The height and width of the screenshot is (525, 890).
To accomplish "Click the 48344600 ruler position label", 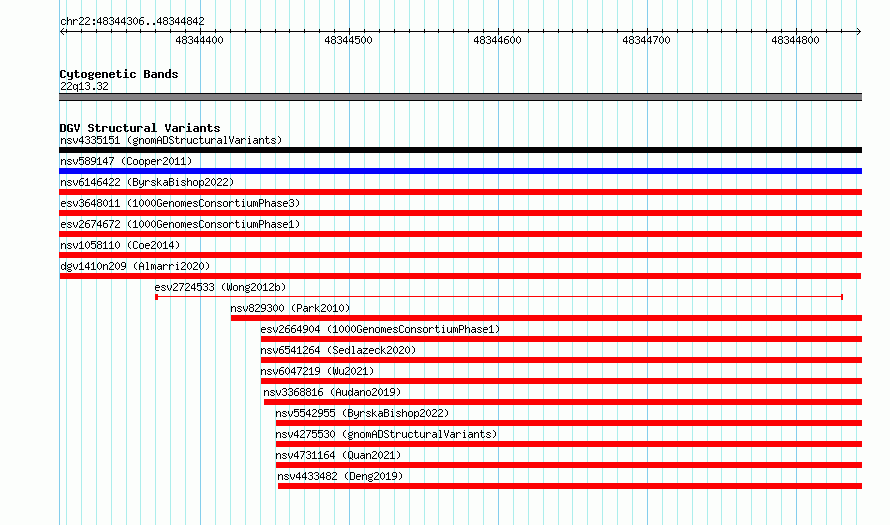I will 497,40.
